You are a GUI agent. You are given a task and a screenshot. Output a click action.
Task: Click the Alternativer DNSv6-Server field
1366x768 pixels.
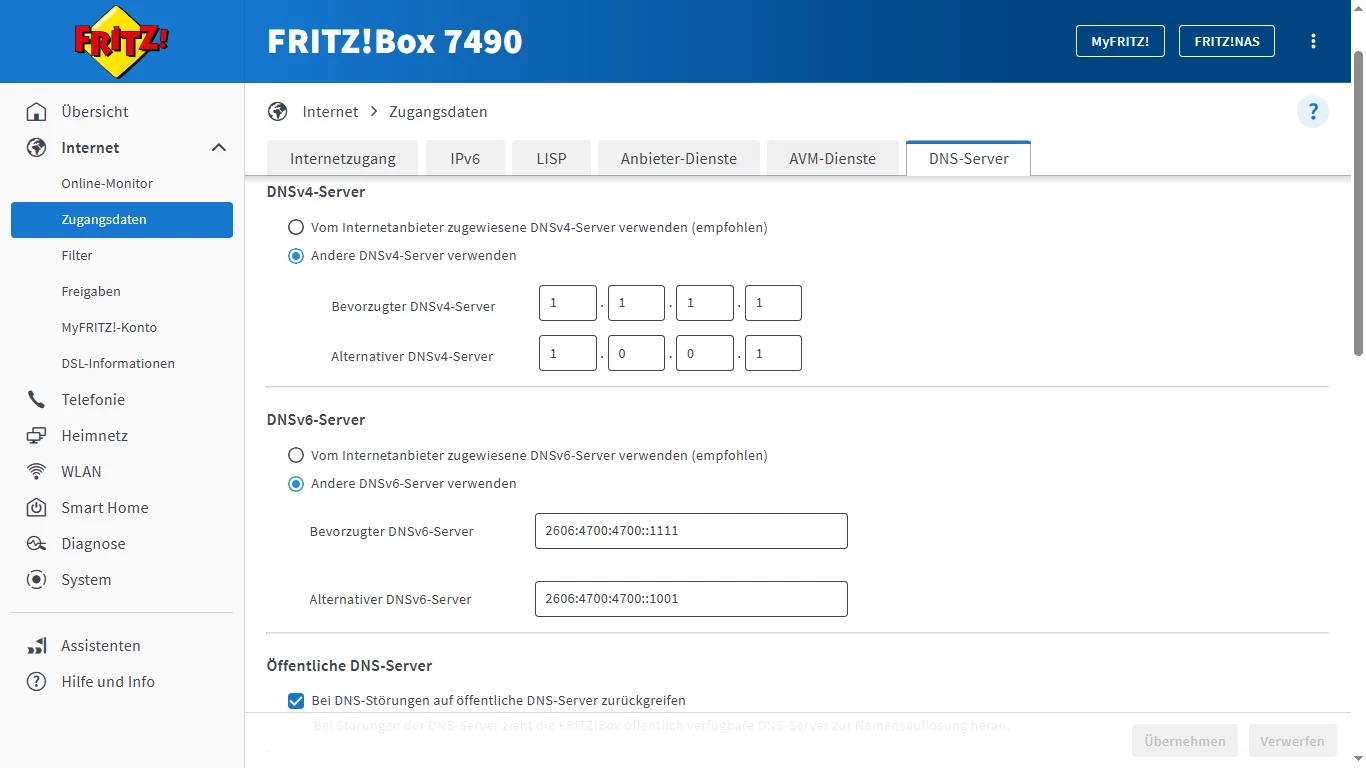tap(691, 599)
